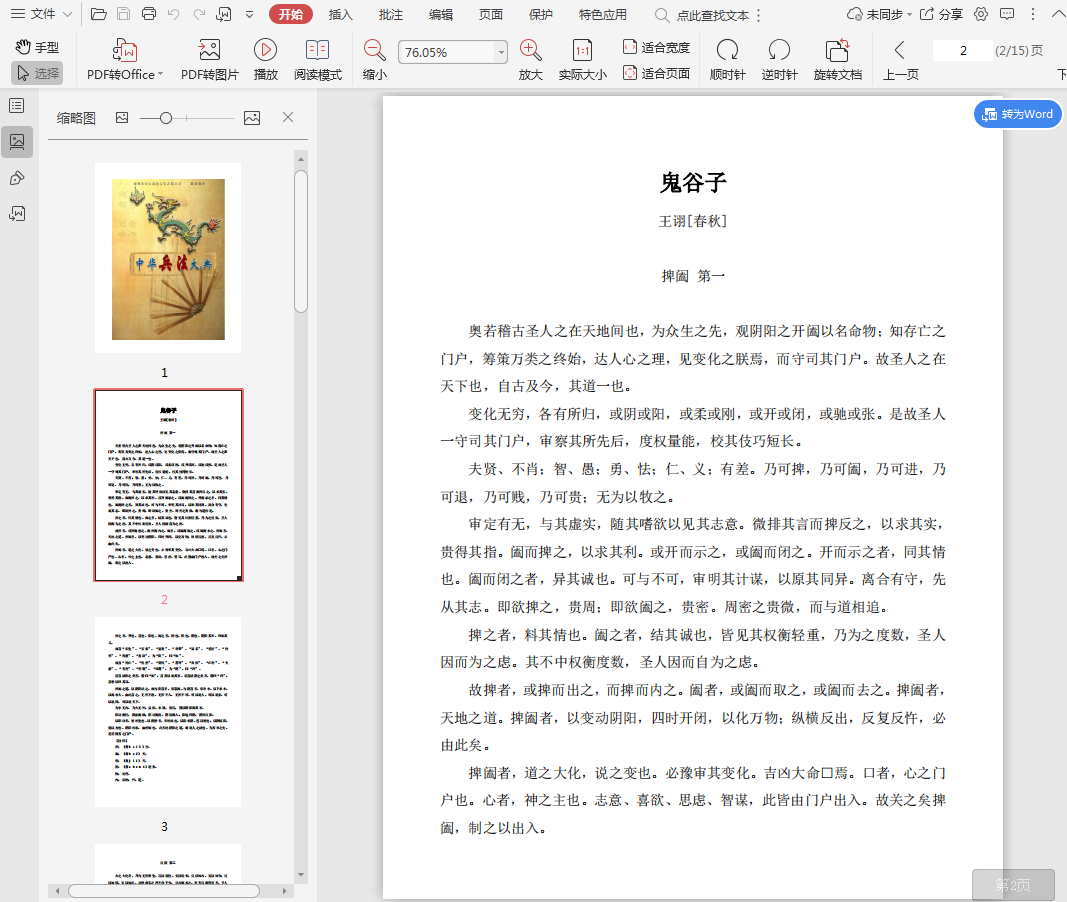This screenshot has height=902, width=1067.
Task: Open the bookmarks outline sidebar panel
Action: tap(17, 106)
